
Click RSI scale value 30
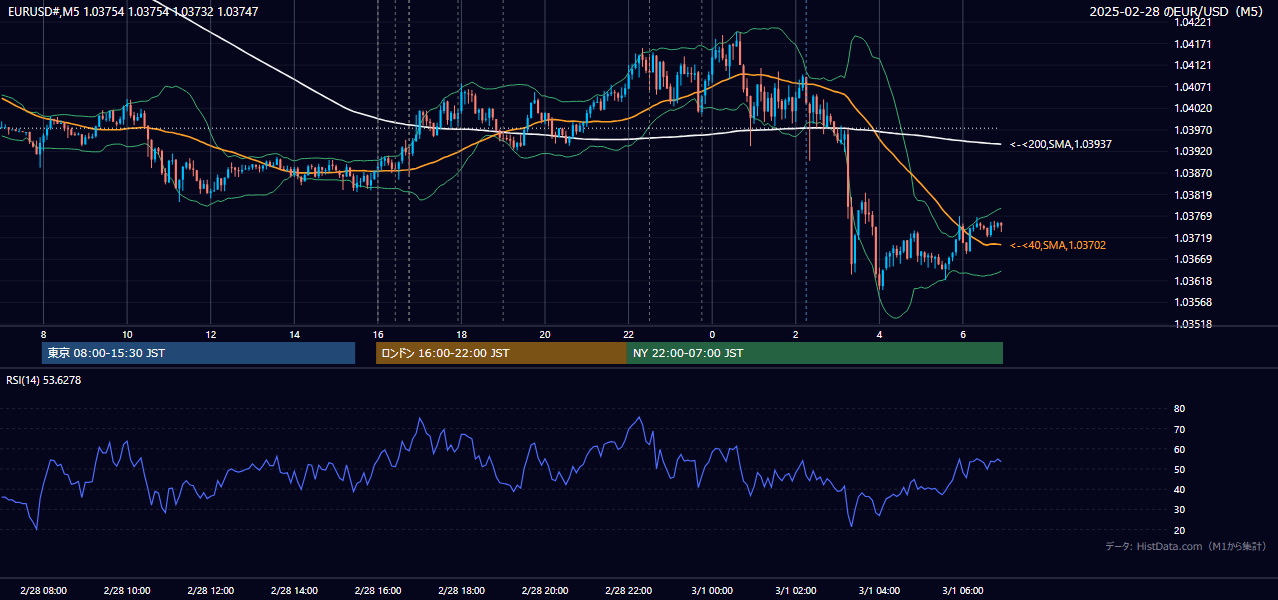click(1179, 510)
